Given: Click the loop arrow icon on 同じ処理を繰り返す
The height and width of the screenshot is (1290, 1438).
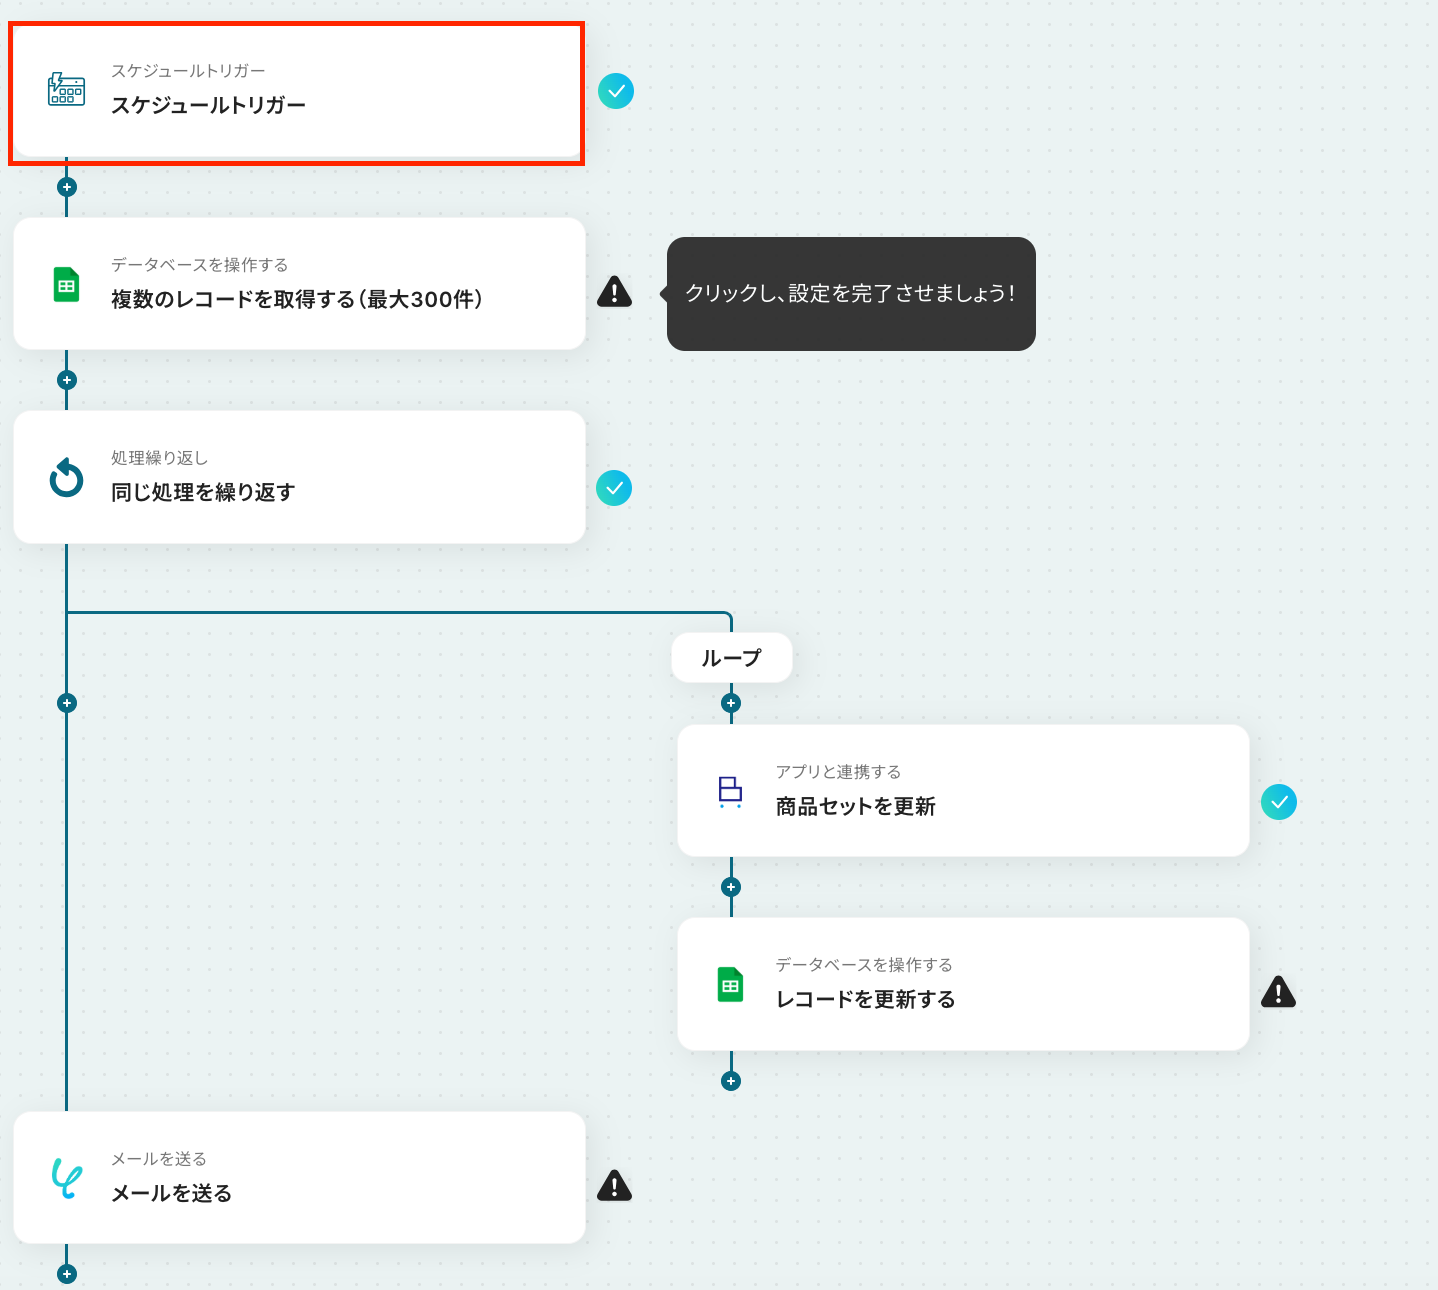Looking at the screenshot, I should point(66,478).
